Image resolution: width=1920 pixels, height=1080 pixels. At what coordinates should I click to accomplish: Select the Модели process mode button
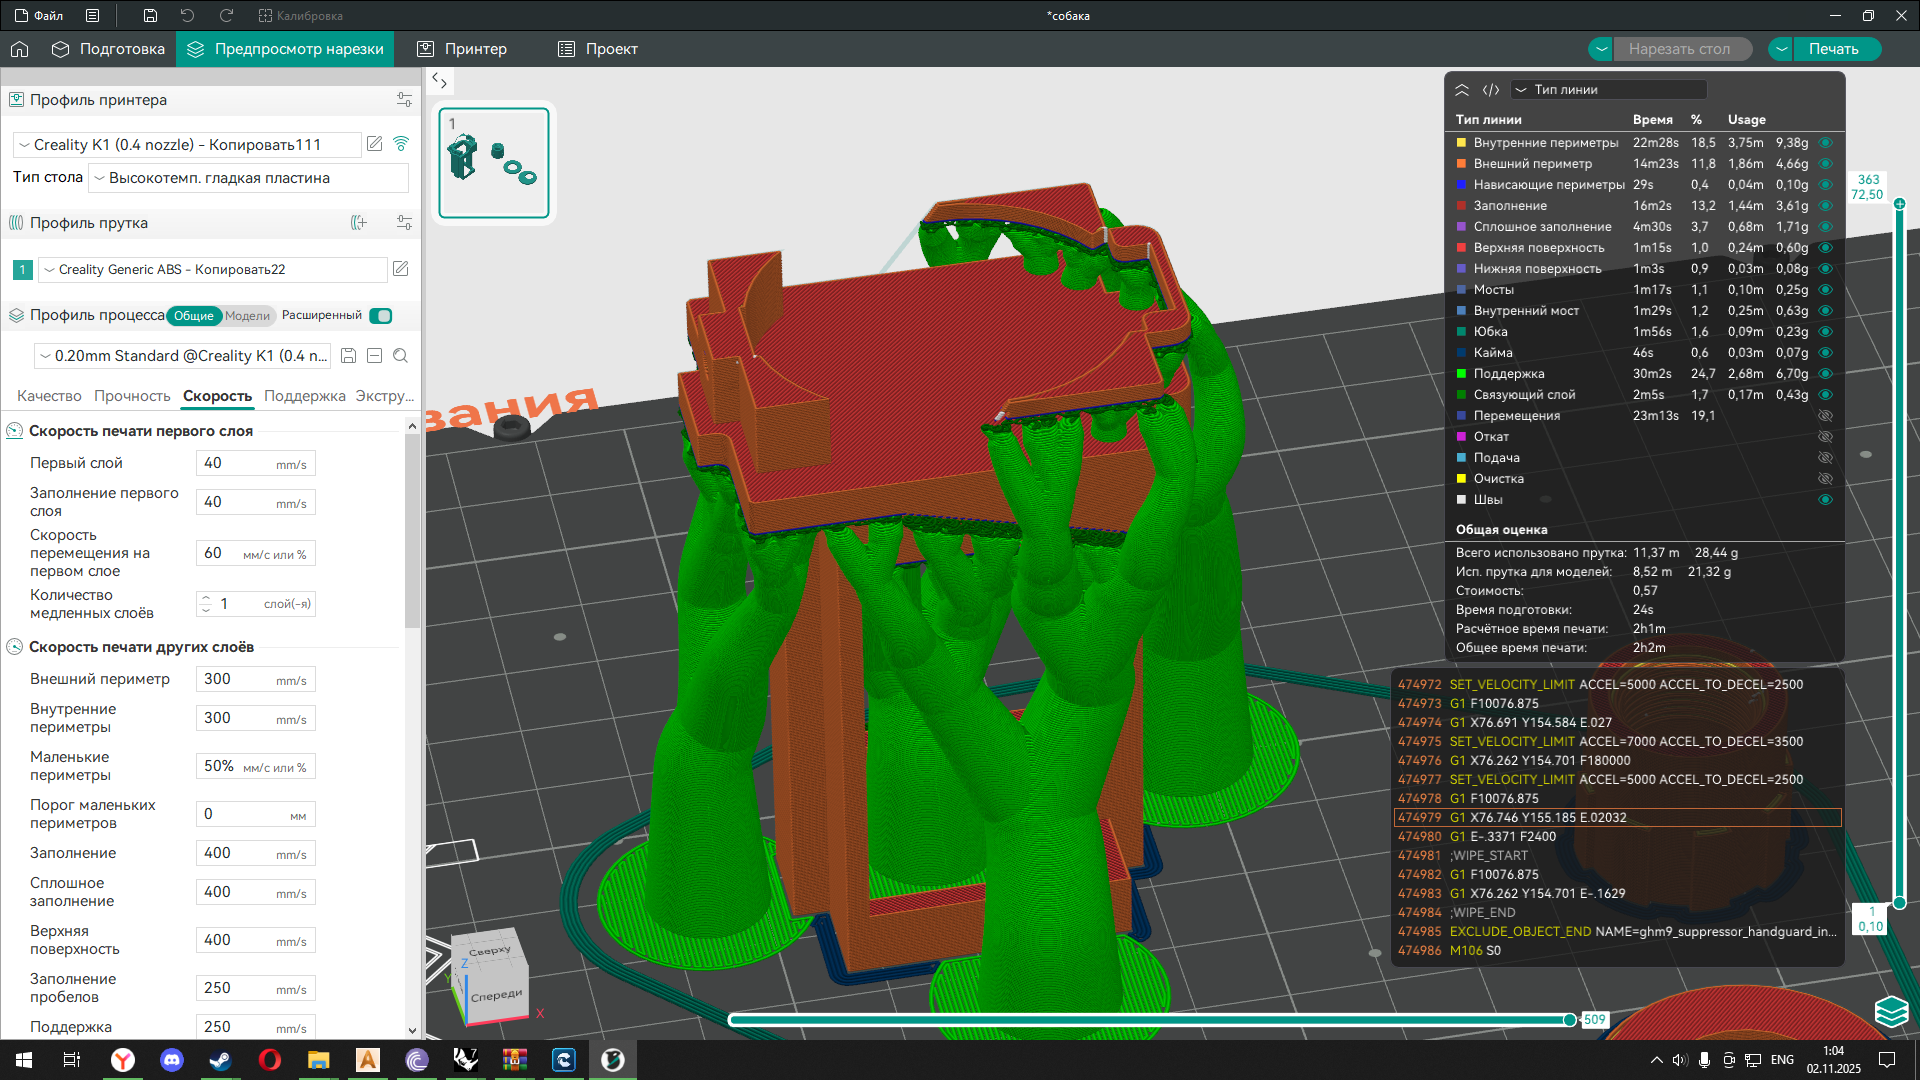tap(247, 316)
